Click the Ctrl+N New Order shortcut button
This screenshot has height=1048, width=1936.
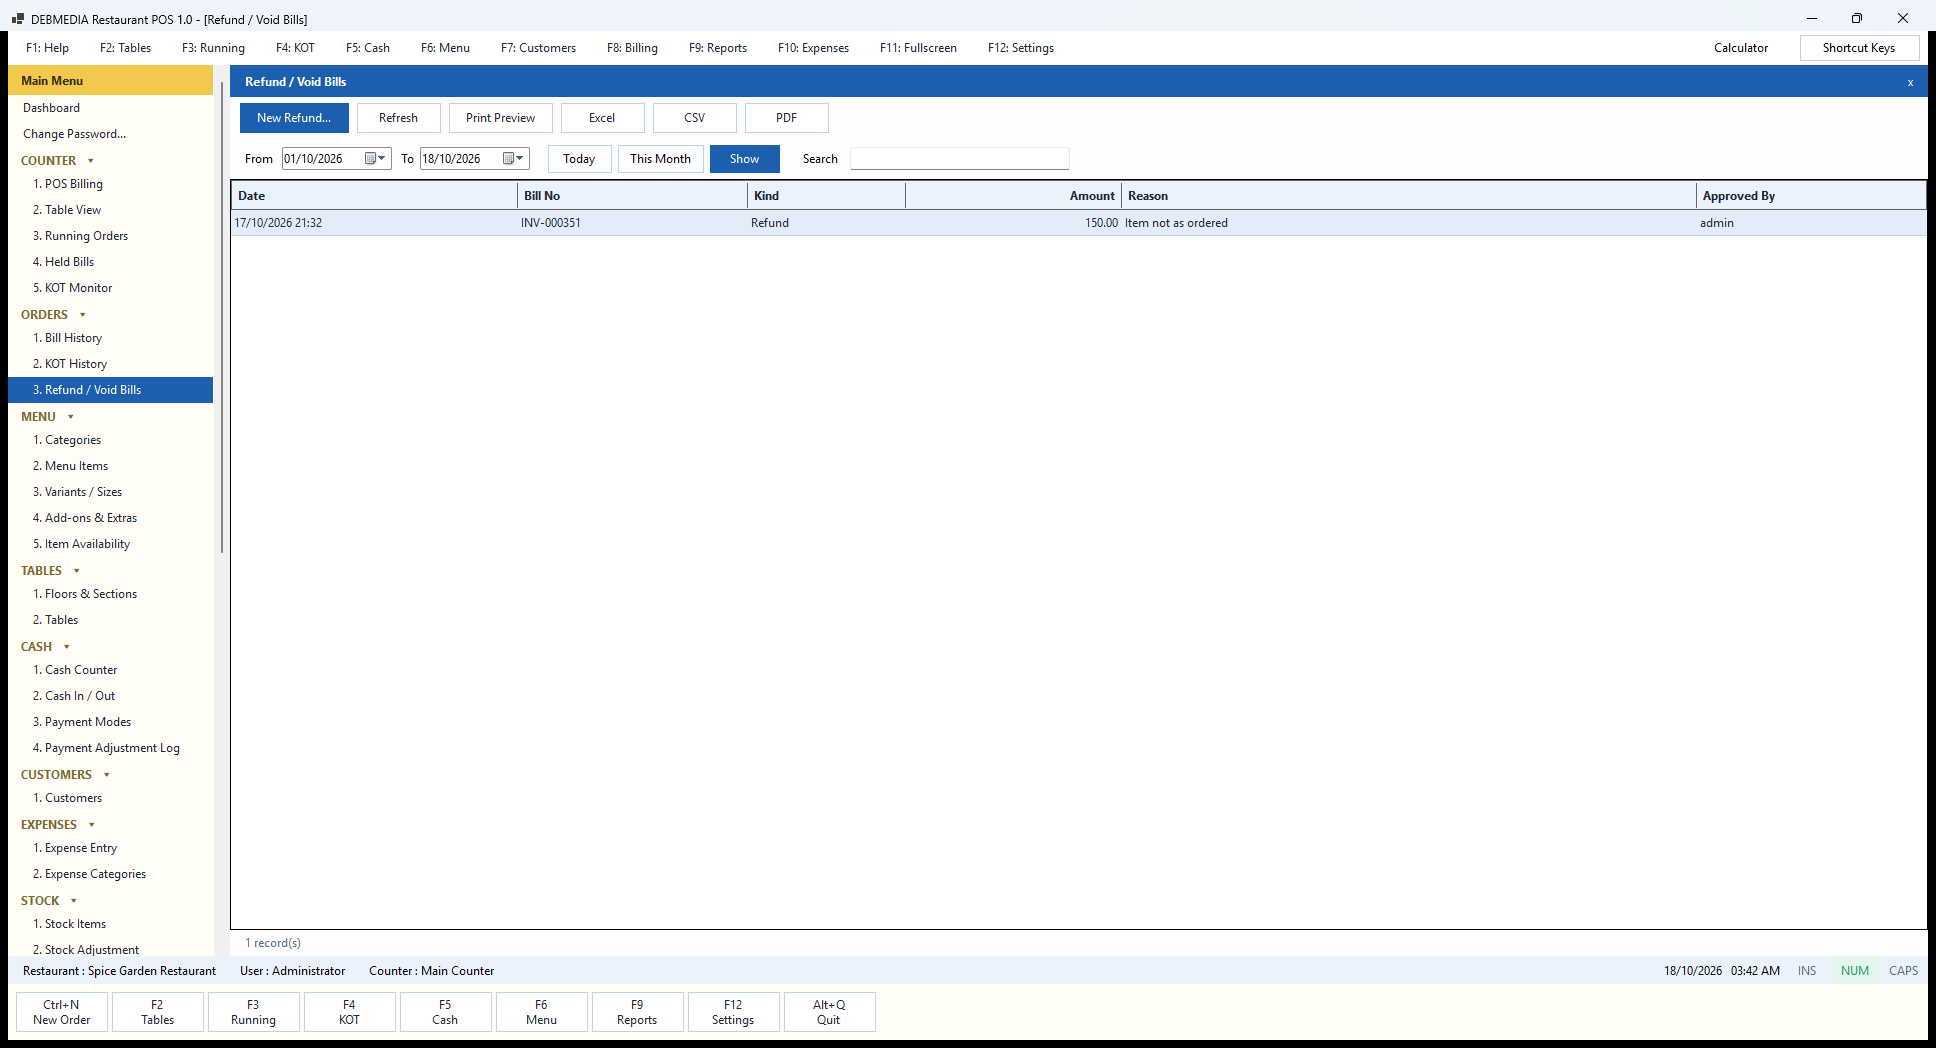point(62,1012)
